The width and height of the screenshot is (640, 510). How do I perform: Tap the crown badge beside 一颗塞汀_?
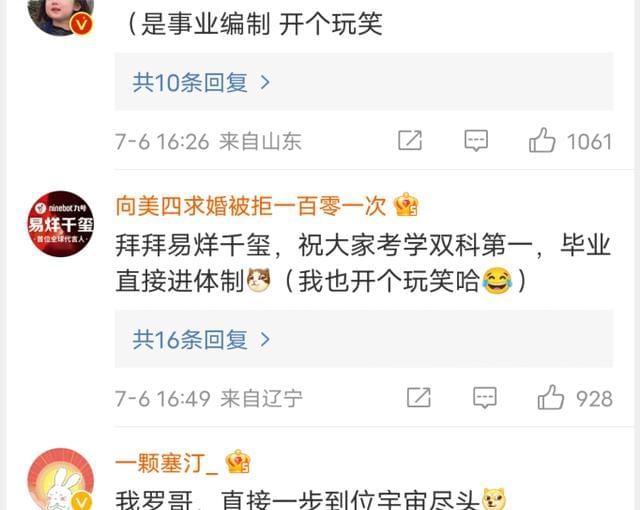point(238,461)
